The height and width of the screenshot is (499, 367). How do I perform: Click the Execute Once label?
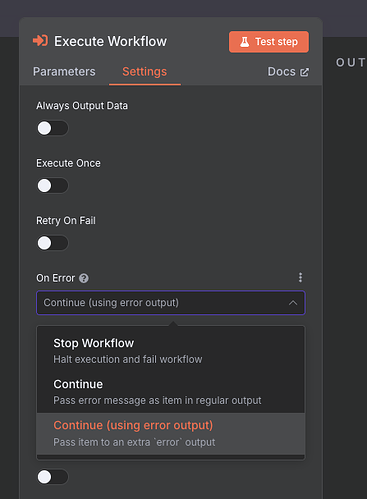tap(68, 163)
